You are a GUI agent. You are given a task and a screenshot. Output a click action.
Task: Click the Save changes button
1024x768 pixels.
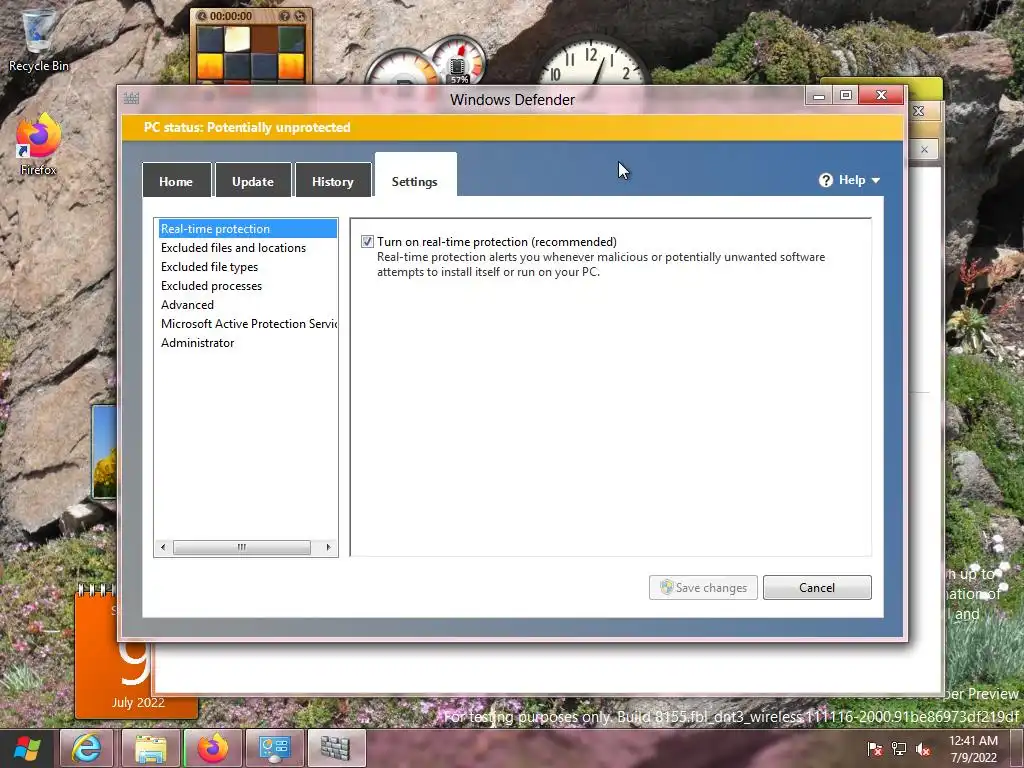(703, 587)
